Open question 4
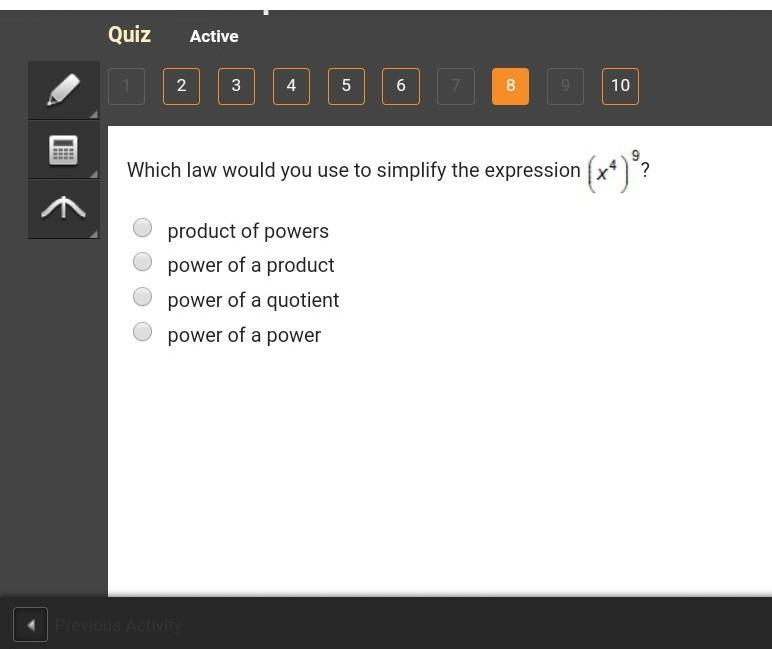 (291, 86)
